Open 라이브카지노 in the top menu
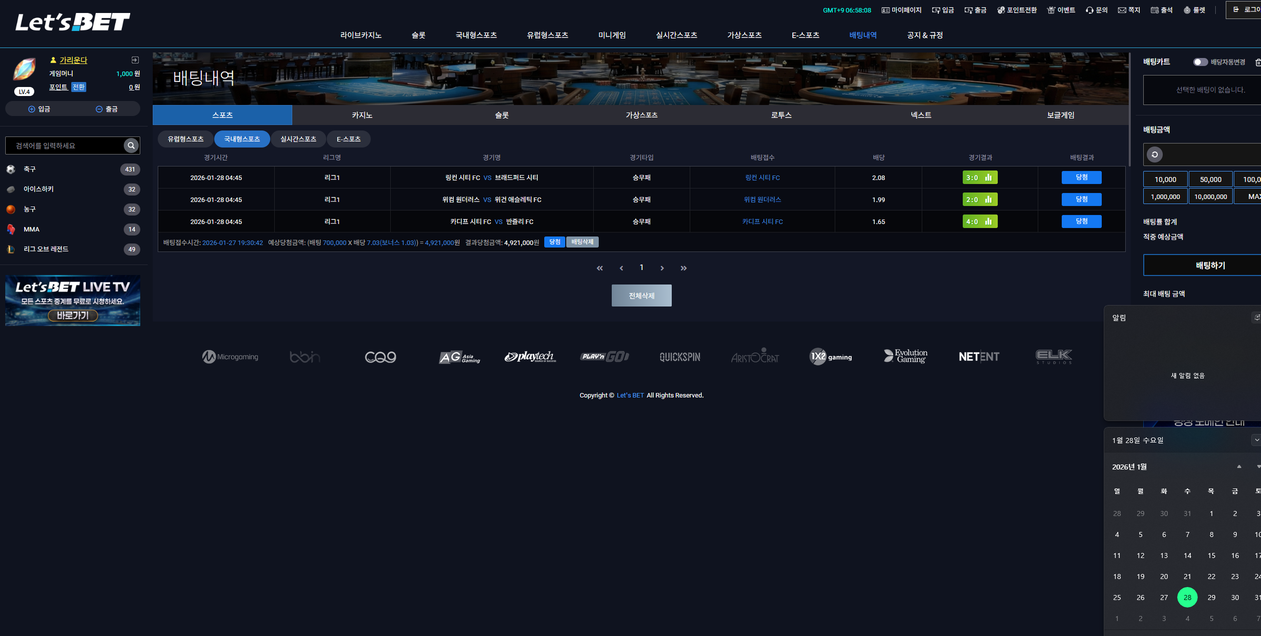Image resolution: width=1261 pixels, height=636 pixels. [361, 35]
